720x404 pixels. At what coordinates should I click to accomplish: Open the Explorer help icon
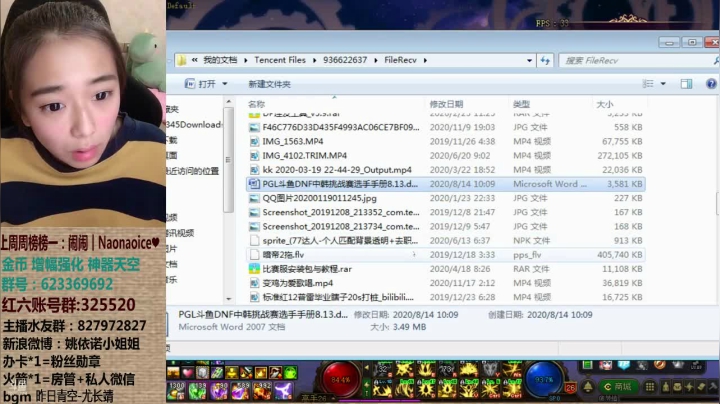711,84
